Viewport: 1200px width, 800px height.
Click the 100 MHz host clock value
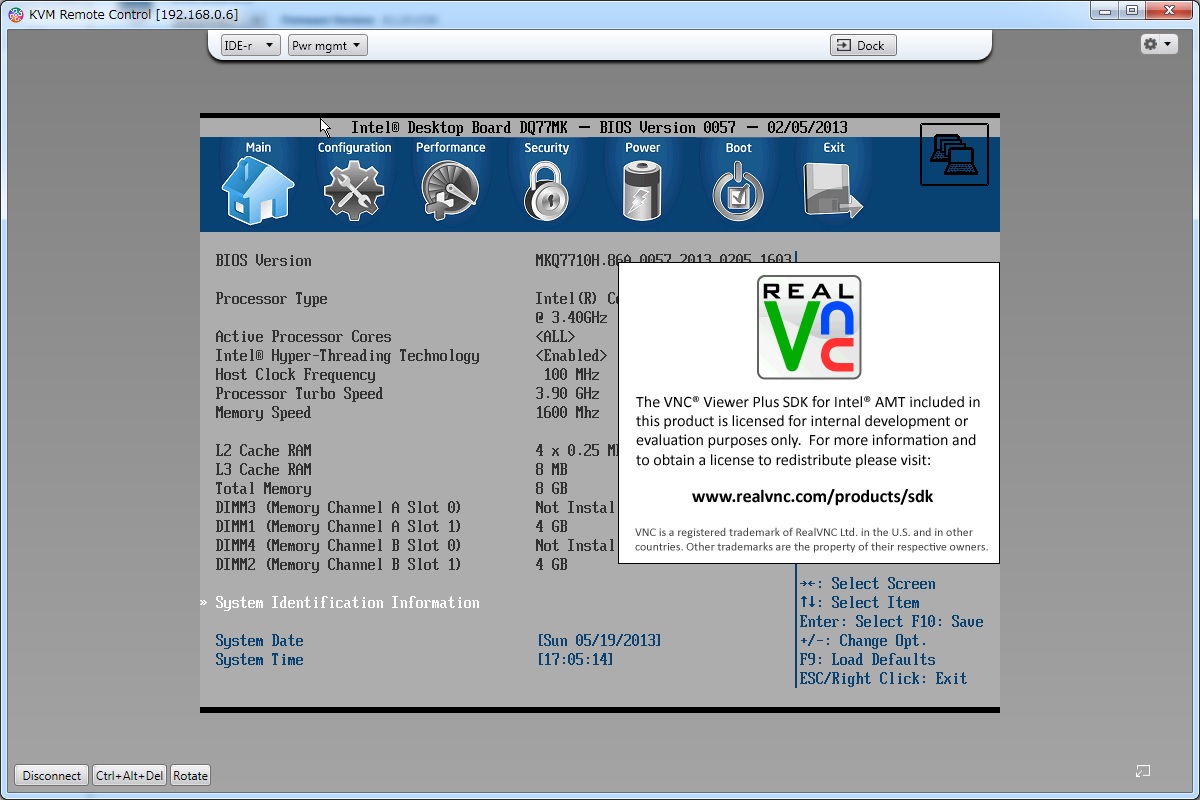[571, 374]
